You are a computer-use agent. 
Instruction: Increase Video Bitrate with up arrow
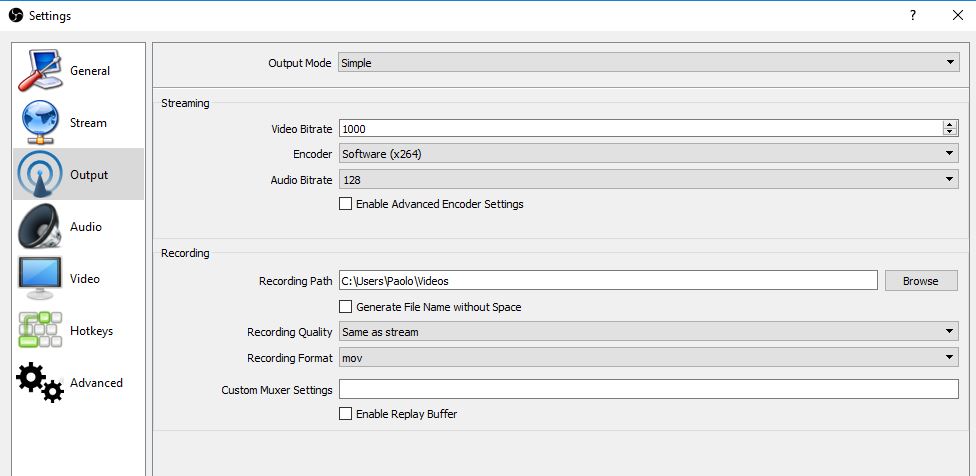(x=950, y=124)
